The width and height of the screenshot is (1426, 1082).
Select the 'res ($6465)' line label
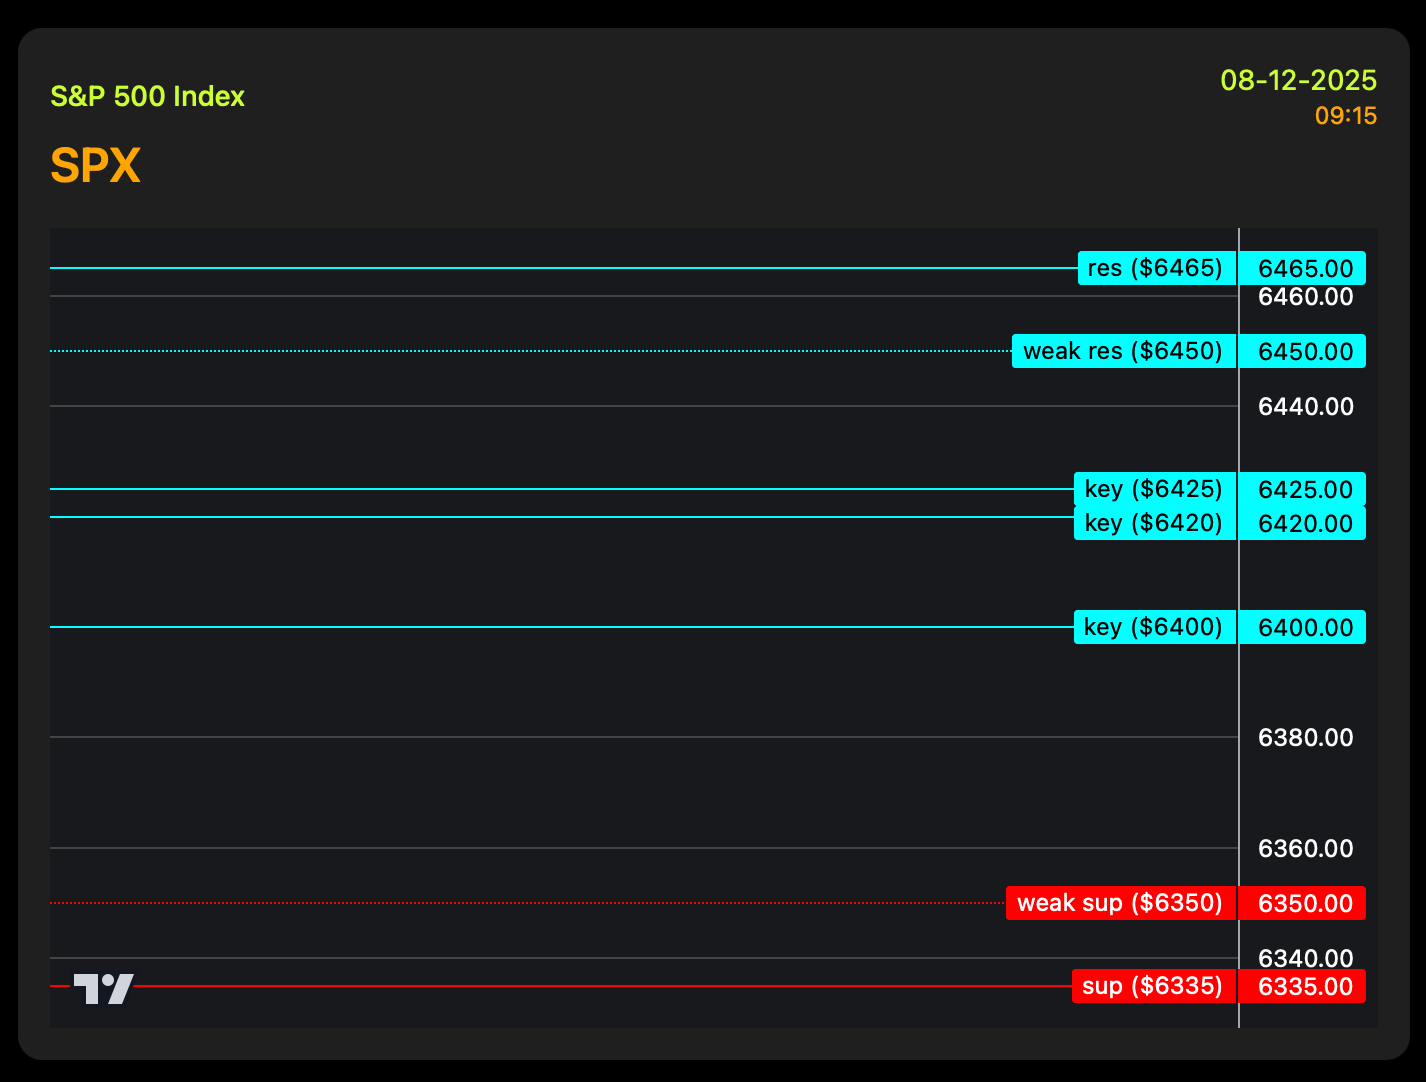[x=1157, y=268]
